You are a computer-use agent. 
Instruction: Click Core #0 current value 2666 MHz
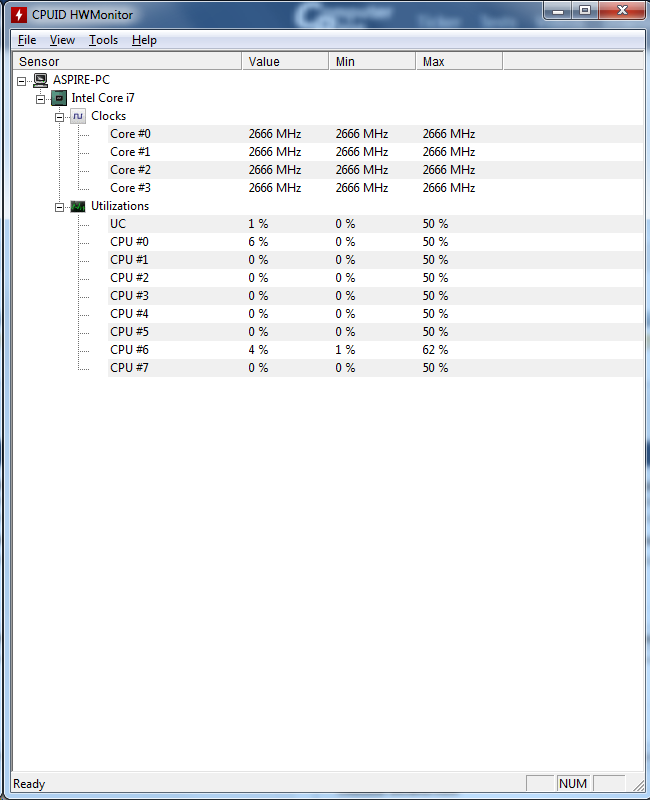coord(274,134)
